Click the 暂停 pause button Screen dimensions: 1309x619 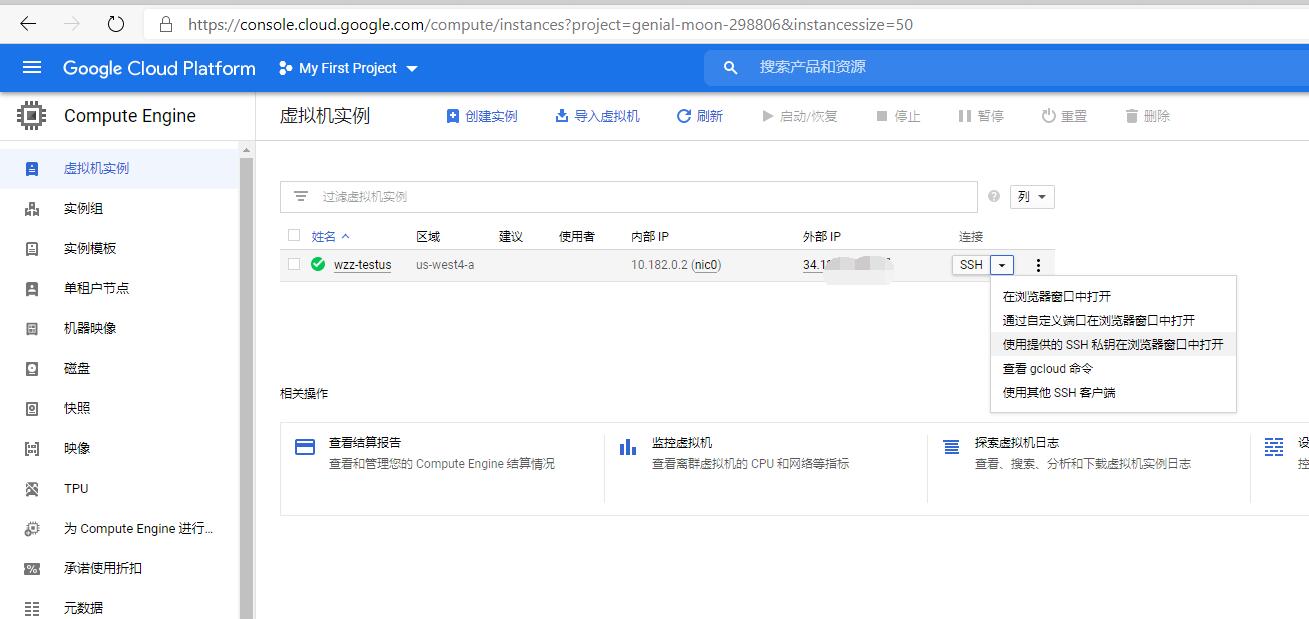981,116
